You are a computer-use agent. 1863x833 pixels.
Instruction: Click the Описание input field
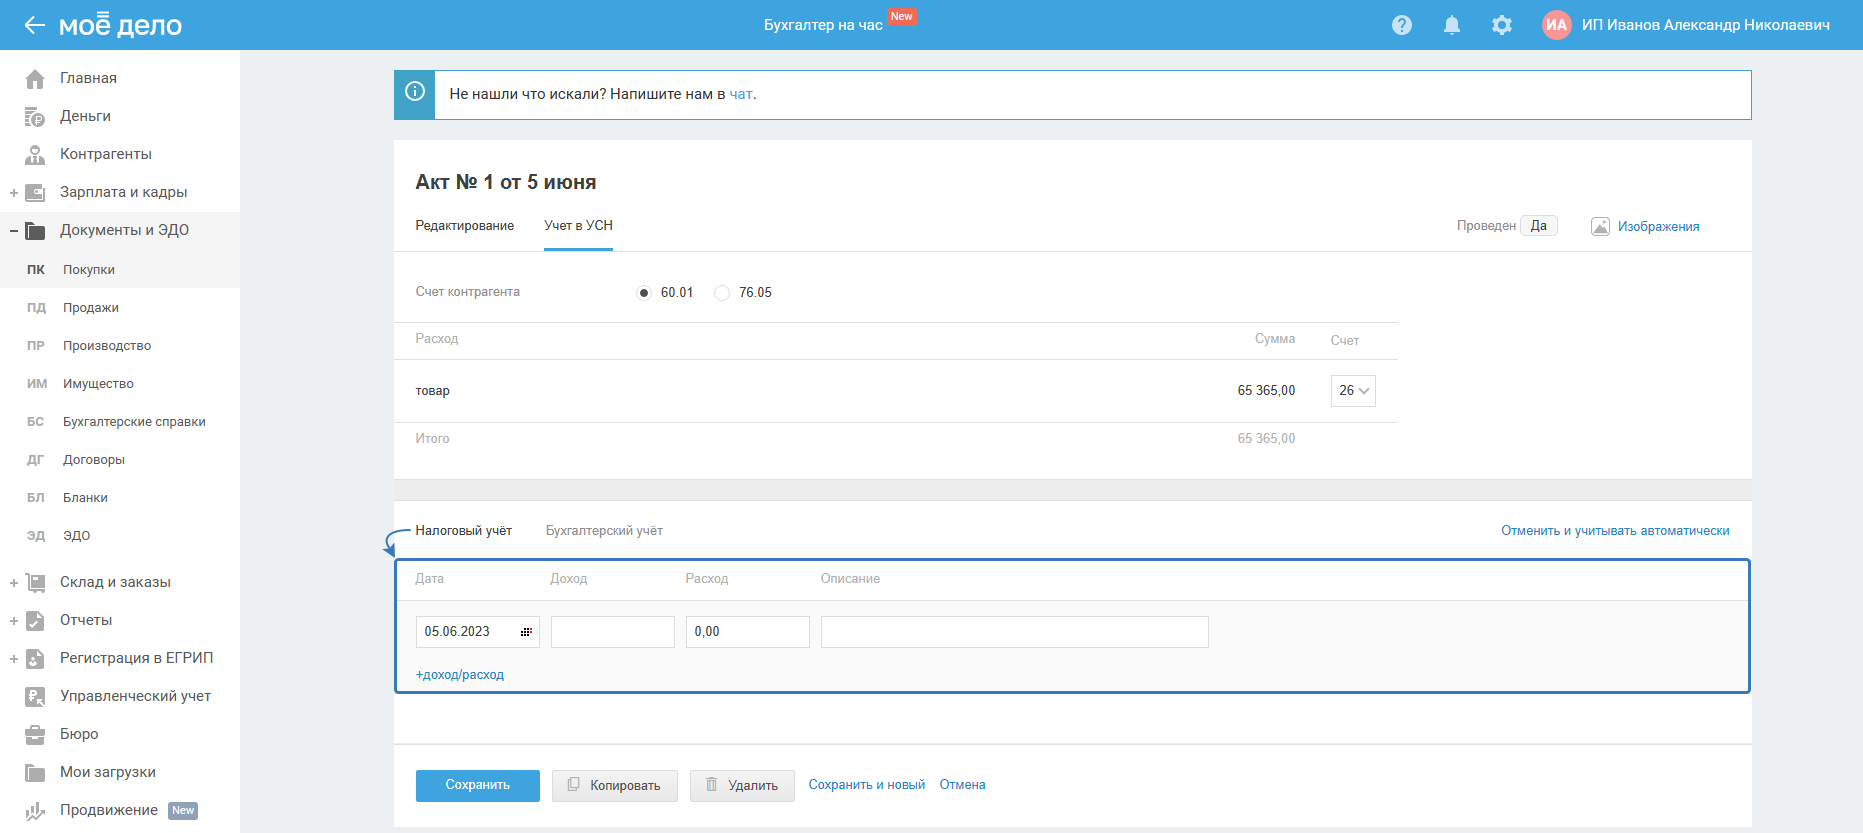(1014, 632)
